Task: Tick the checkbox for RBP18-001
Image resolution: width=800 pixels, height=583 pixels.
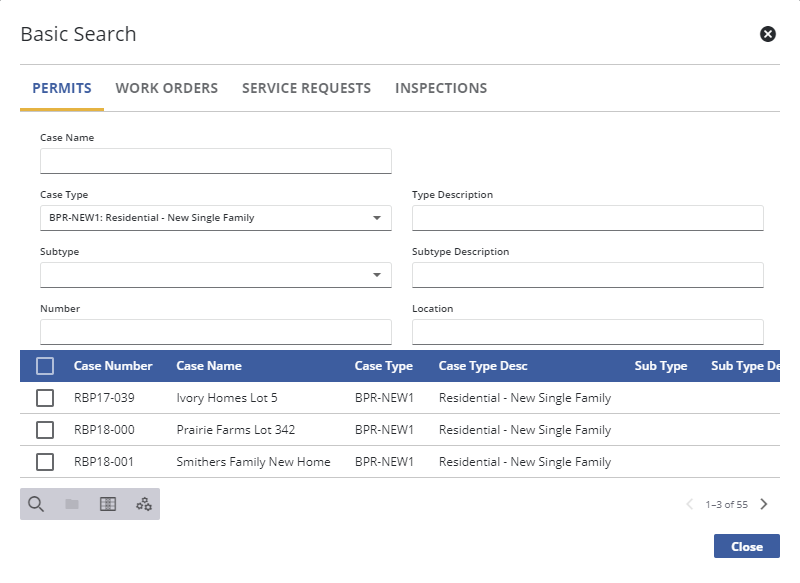Action: pyautogui.click(x=45, y=462)
